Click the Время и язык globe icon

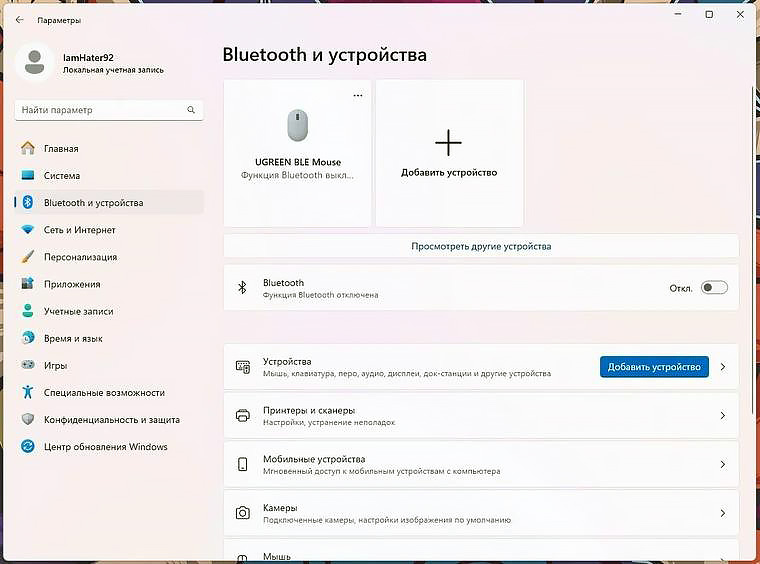28,338
